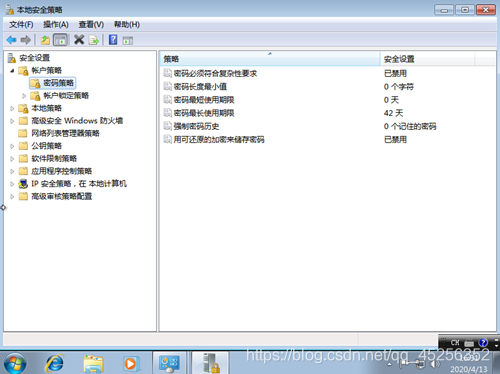Open the 帮助(H) menu
This screenshot has height=374, width=500.
click(127, 25)
